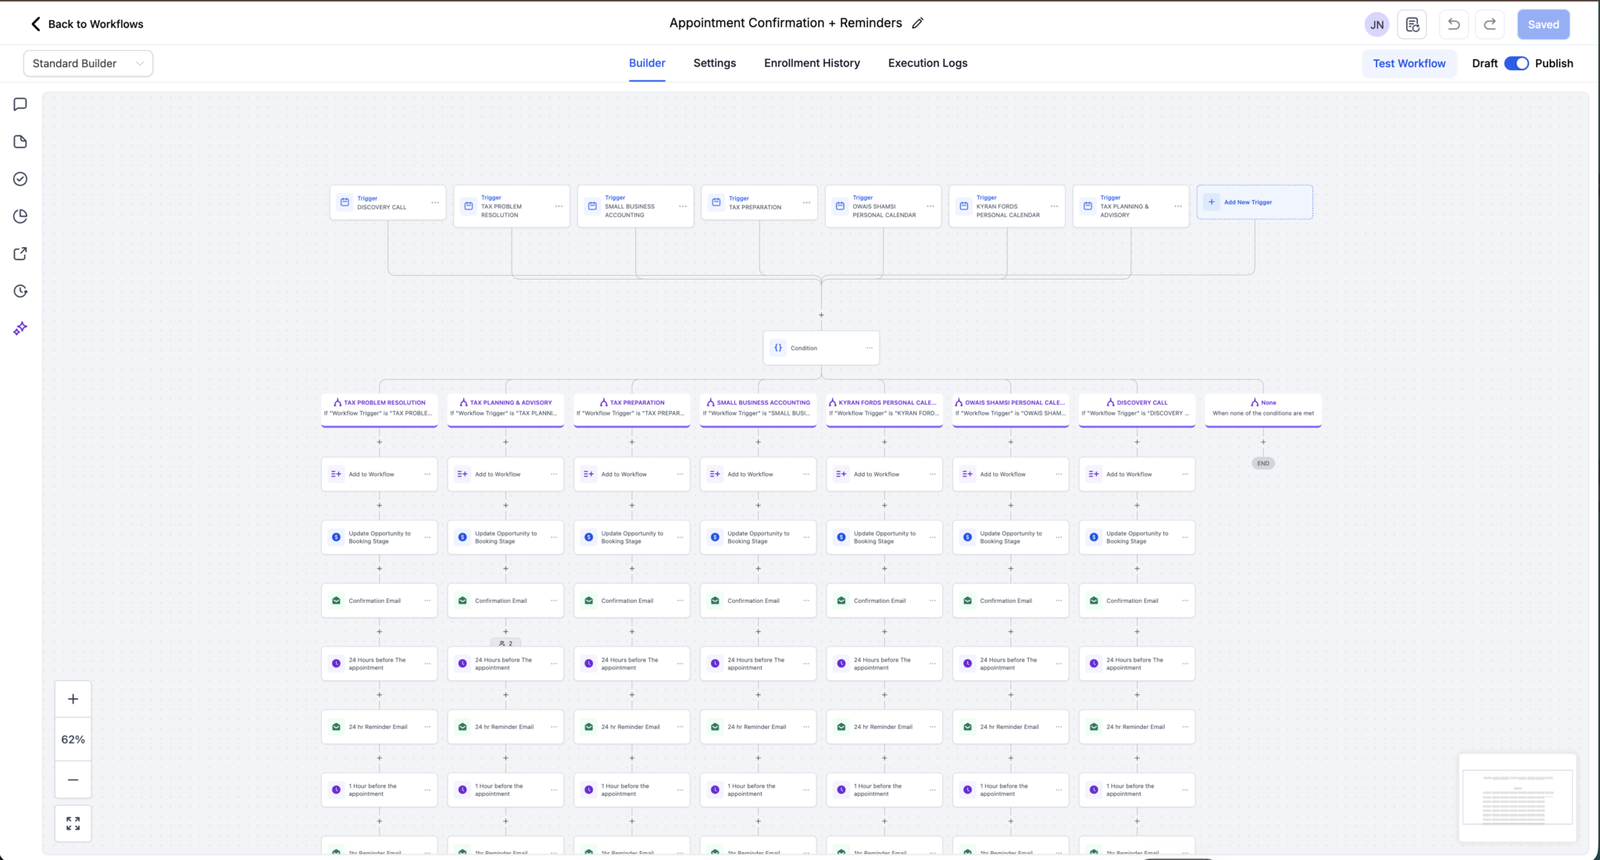The image size is (1600, 860).
Task: Click the pencil icon to rename workflow
Action: [x=917, y=23]
